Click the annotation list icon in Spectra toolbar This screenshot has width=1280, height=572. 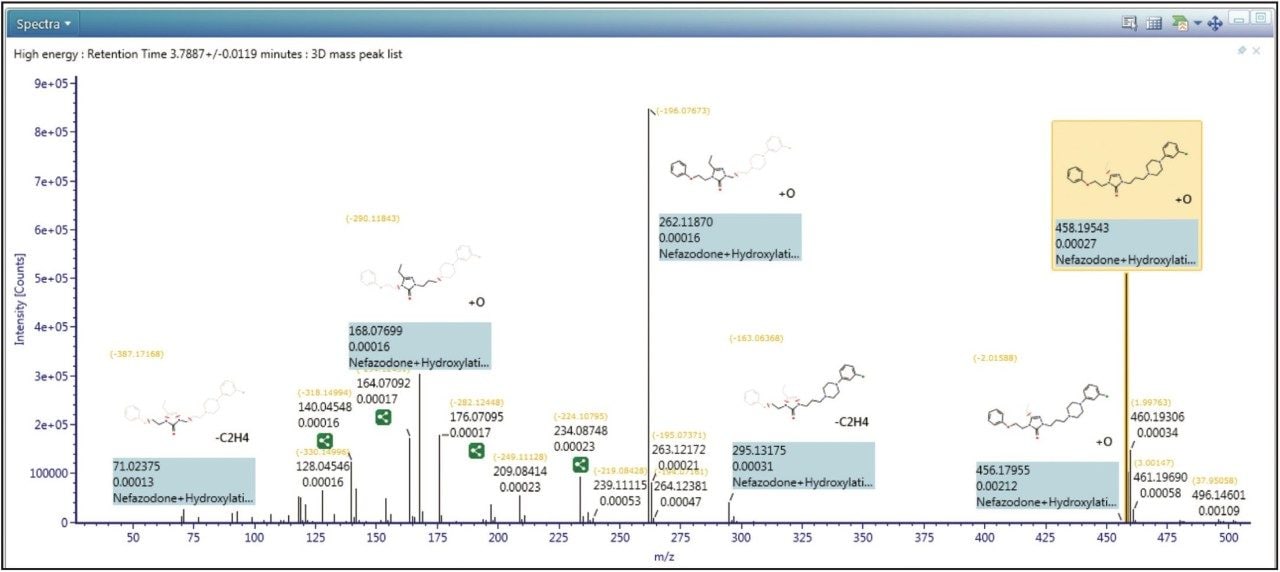(1129, 22)
